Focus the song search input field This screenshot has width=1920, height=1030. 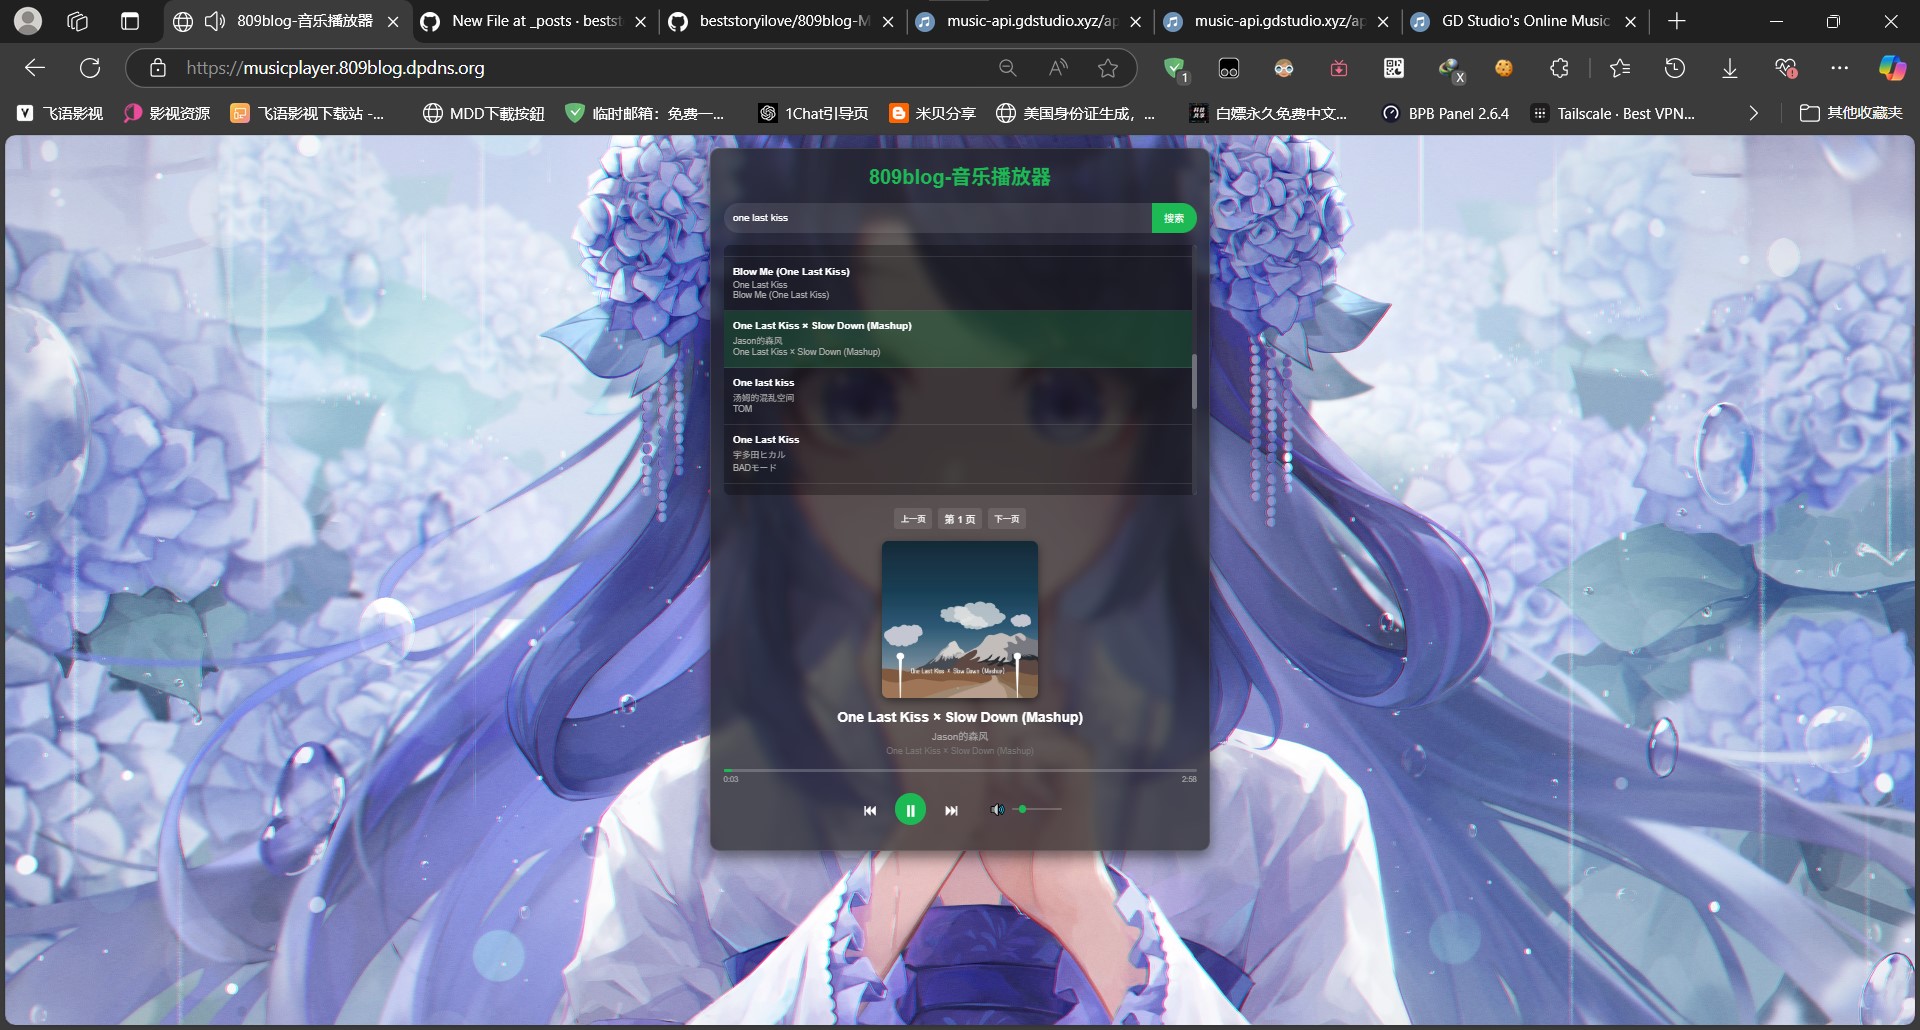938,218
